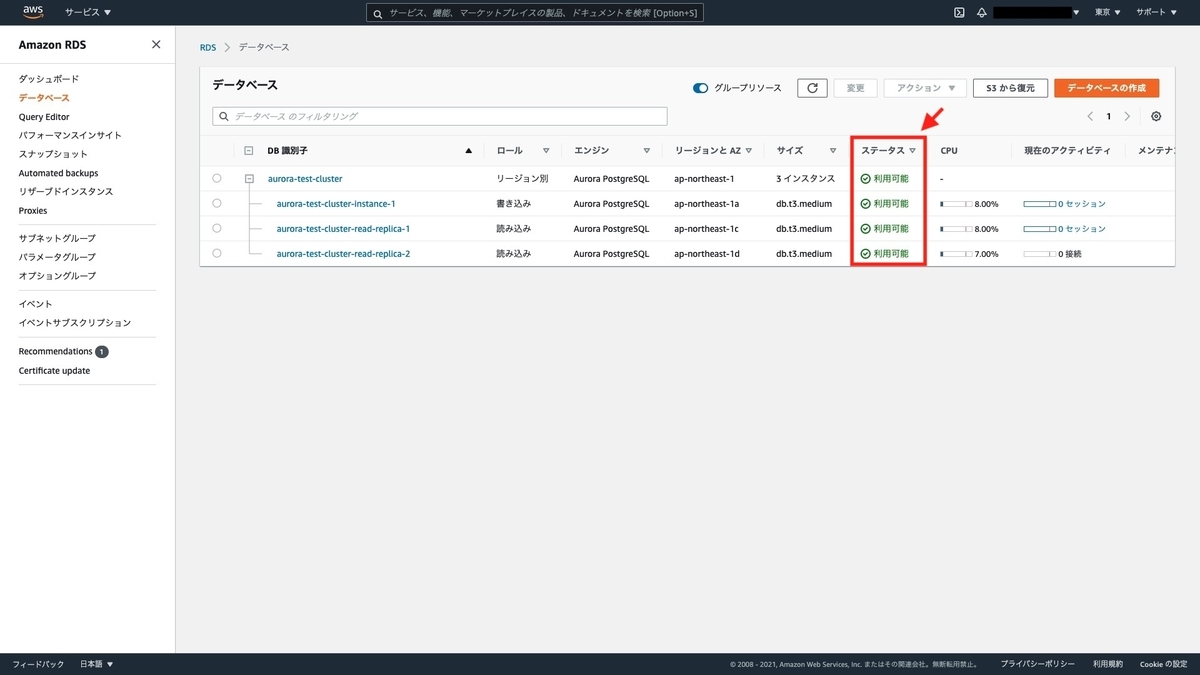
Task: Open Proxies in sidebar
Action: pos(33,211)
